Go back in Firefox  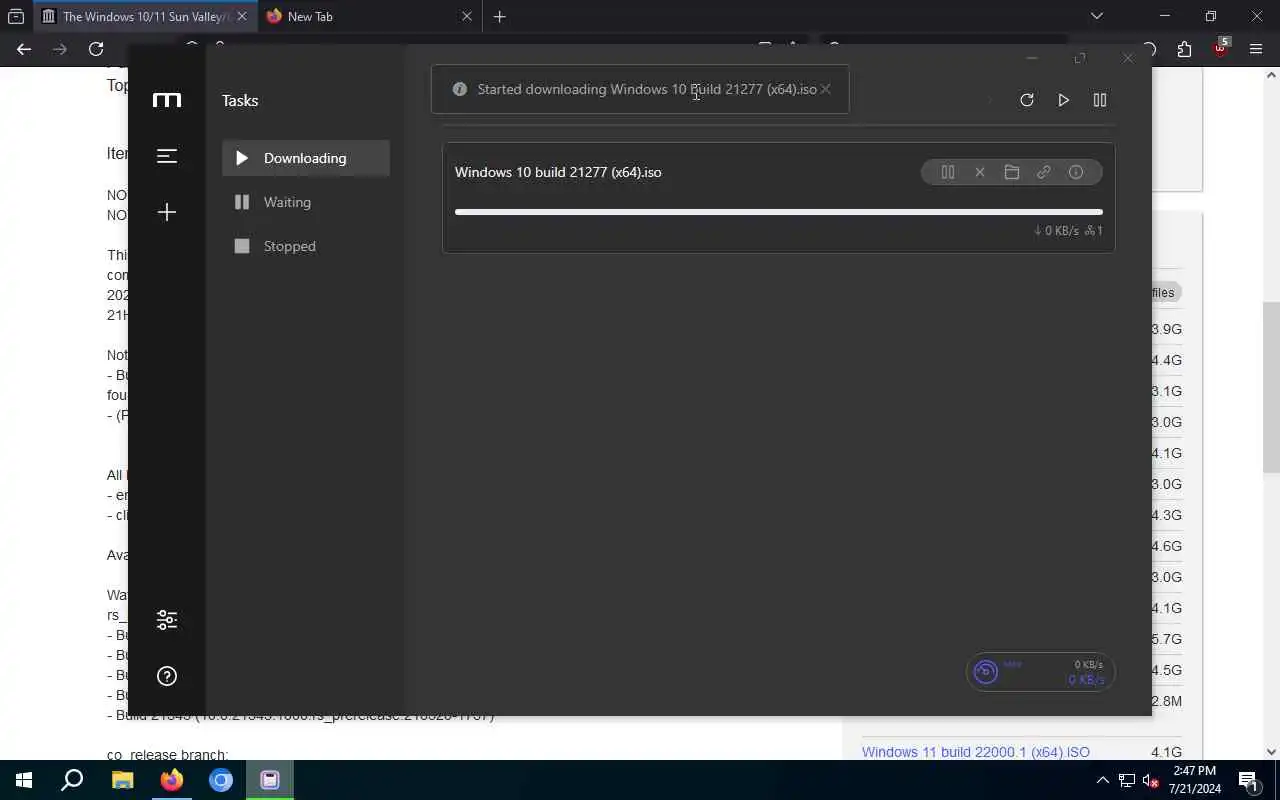point(24,49)
